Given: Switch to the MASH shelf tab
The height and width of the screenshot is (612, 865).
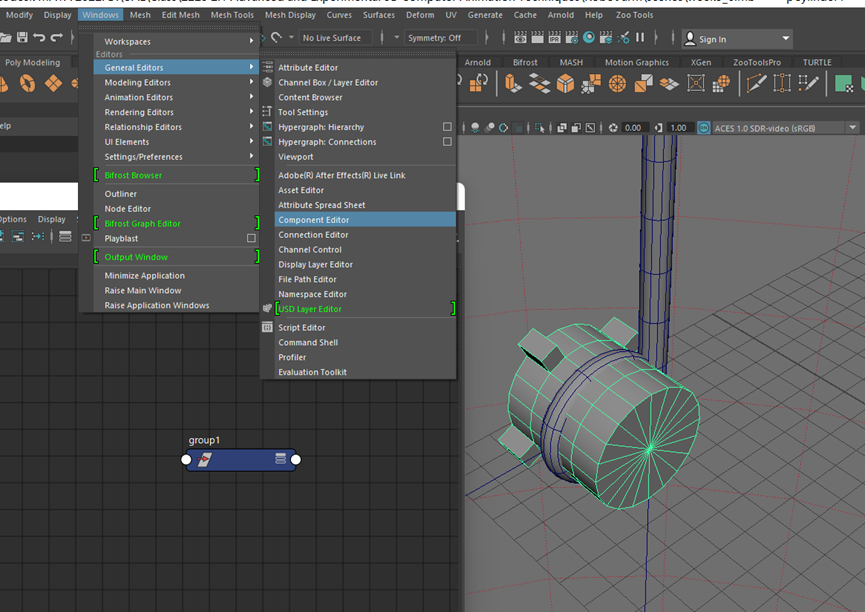Looking at the screenshot, I should click(x=571, y=62).
